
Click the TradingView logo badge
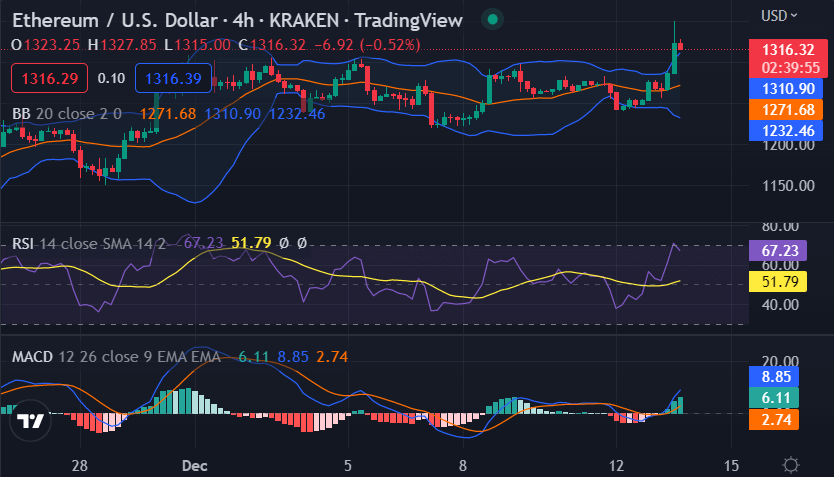click(30, 421)
